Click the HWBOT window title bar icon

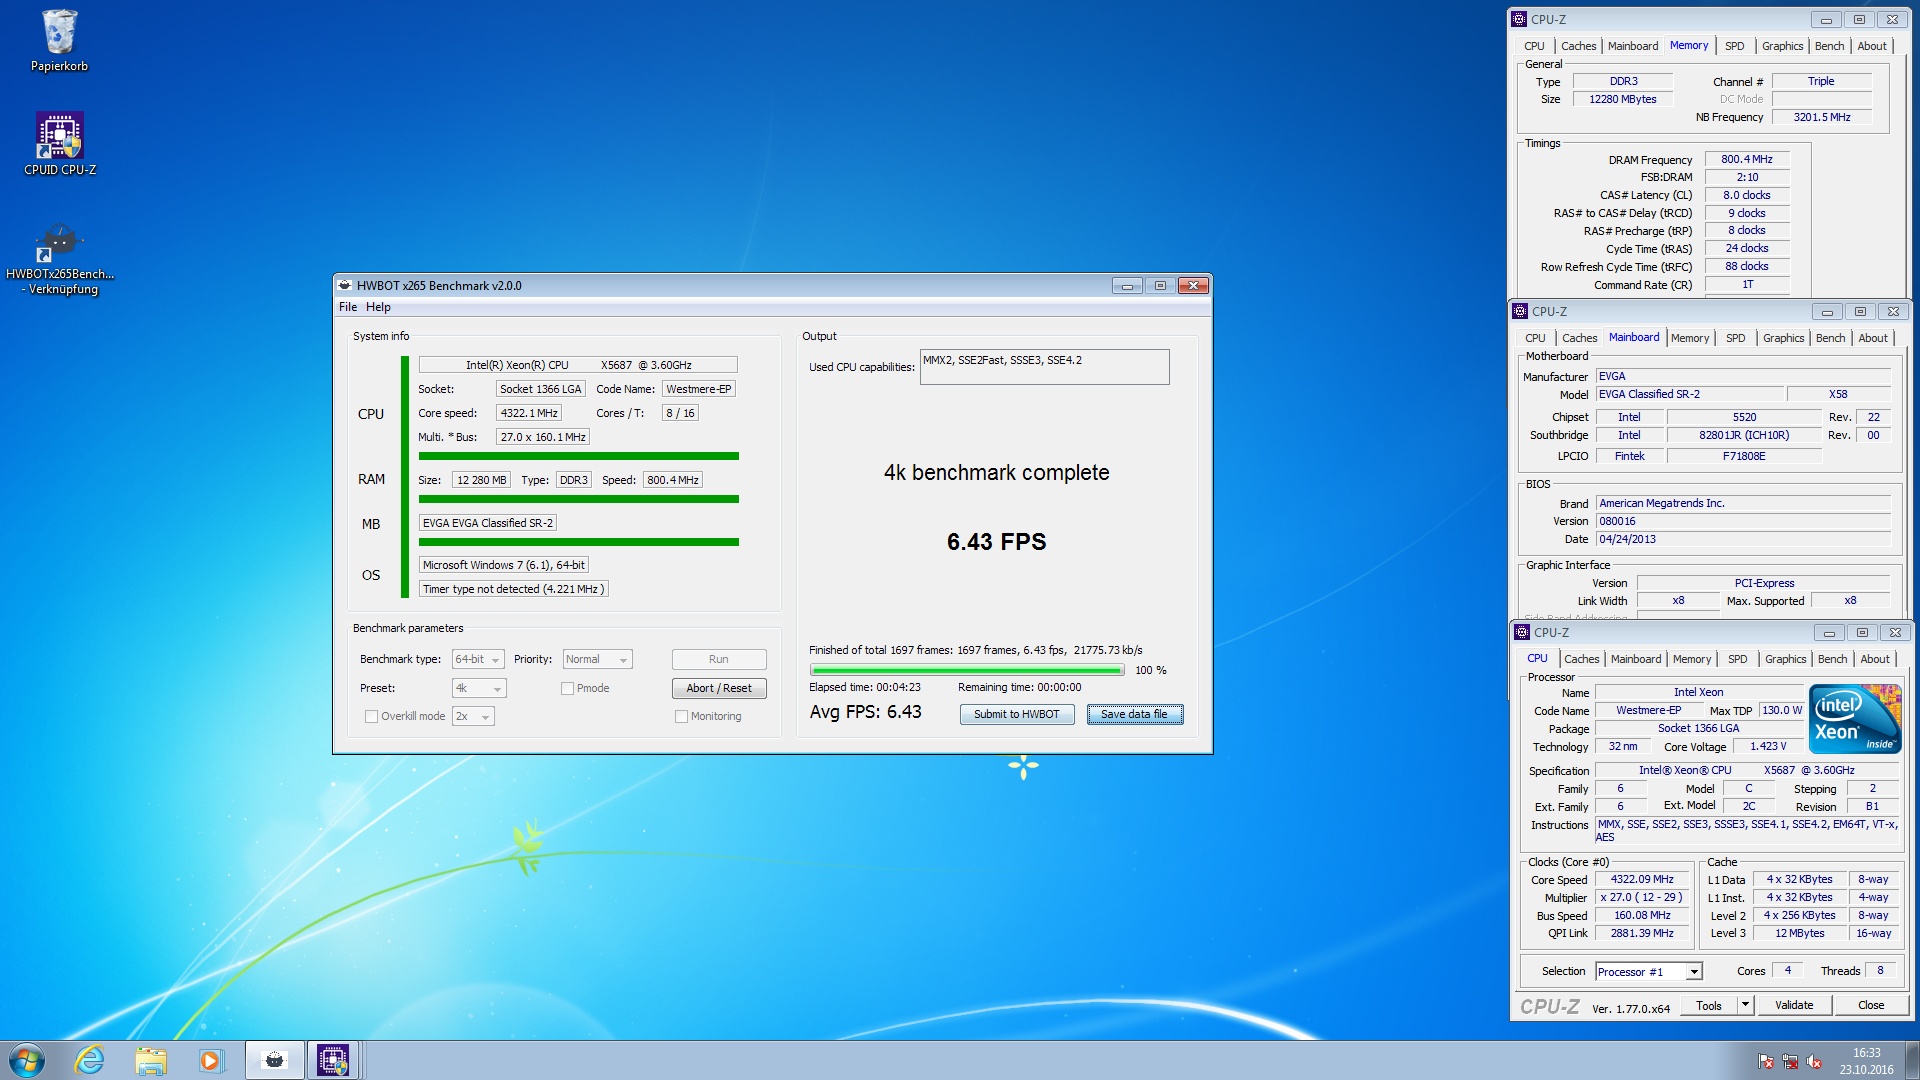pyautogui.click(x=344, y=285)
